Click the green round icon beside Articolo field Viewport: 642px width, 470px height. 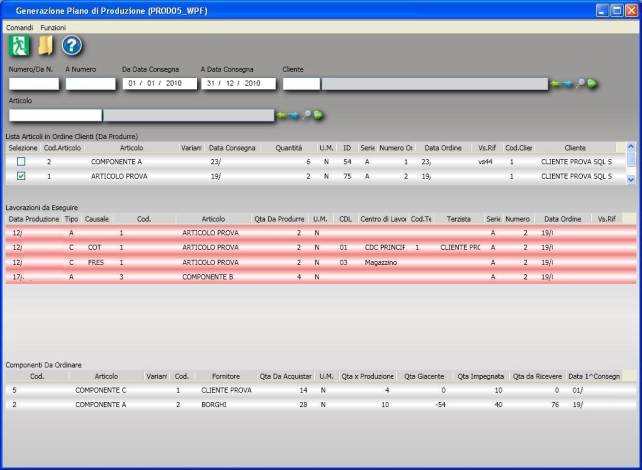(x=320, y=116)
